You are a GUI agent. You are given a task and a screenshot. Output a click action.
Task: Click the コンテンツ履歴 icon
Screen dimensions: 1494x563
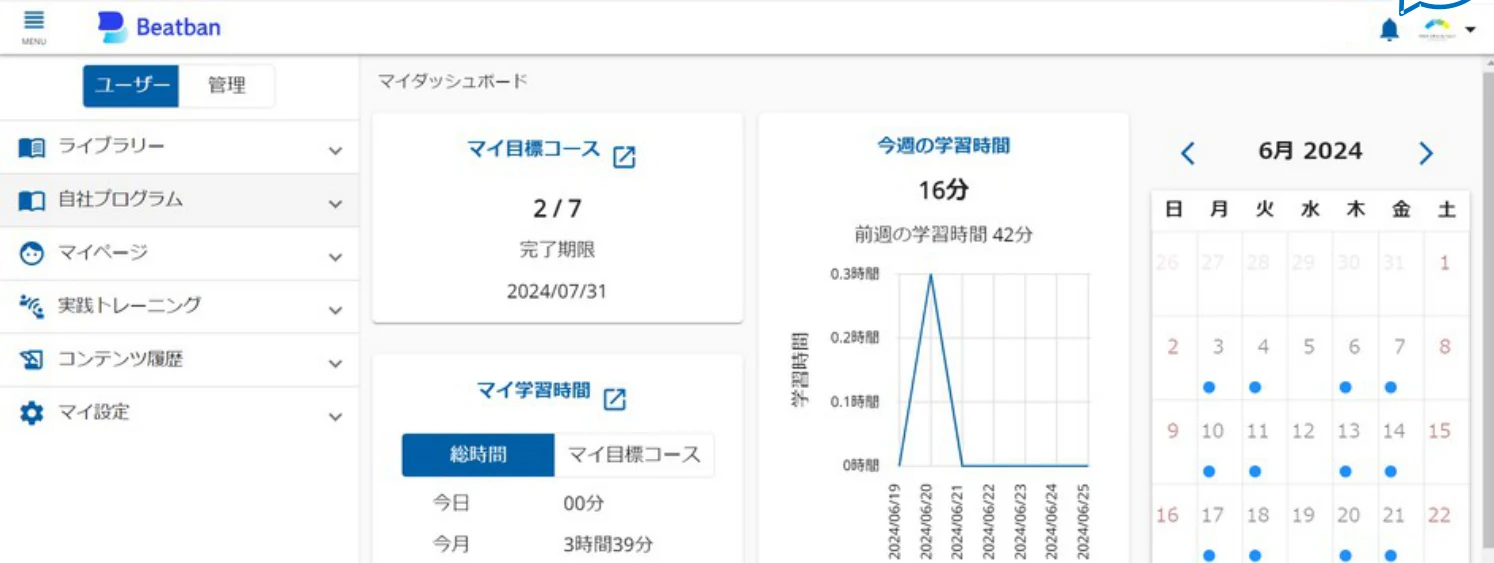pos(32,360)
